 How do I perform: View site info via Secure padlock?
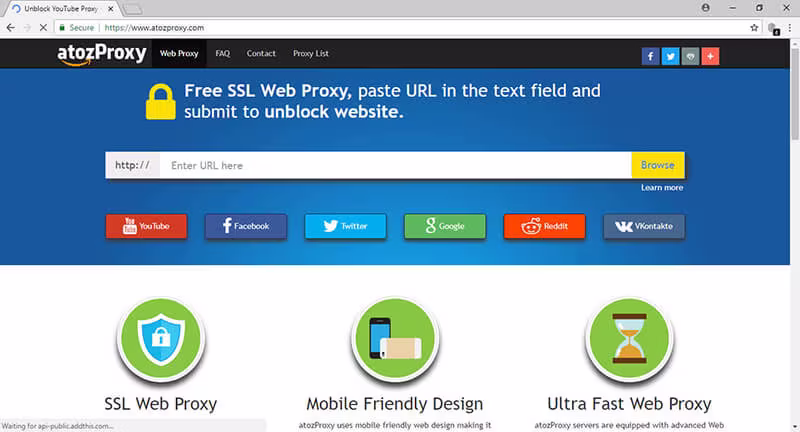(77, 28)
